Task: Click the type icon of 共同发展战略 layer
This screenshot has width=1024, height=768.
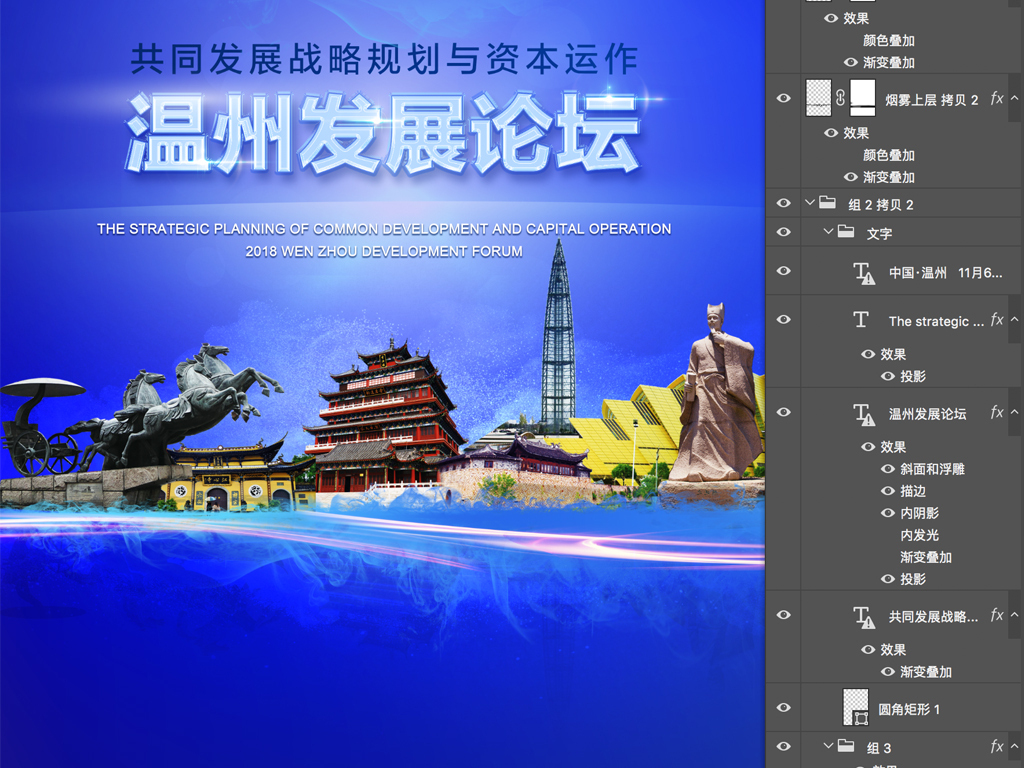Action: 864,617
